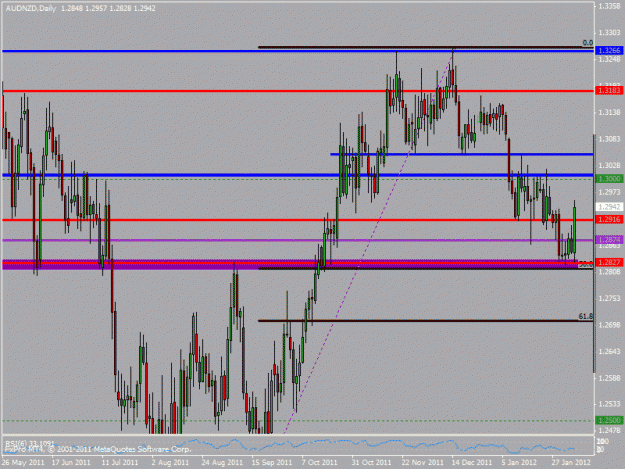Click the 1.2973 value on price axis
Screen dimensions: 625x469
[x=610, y=192]
